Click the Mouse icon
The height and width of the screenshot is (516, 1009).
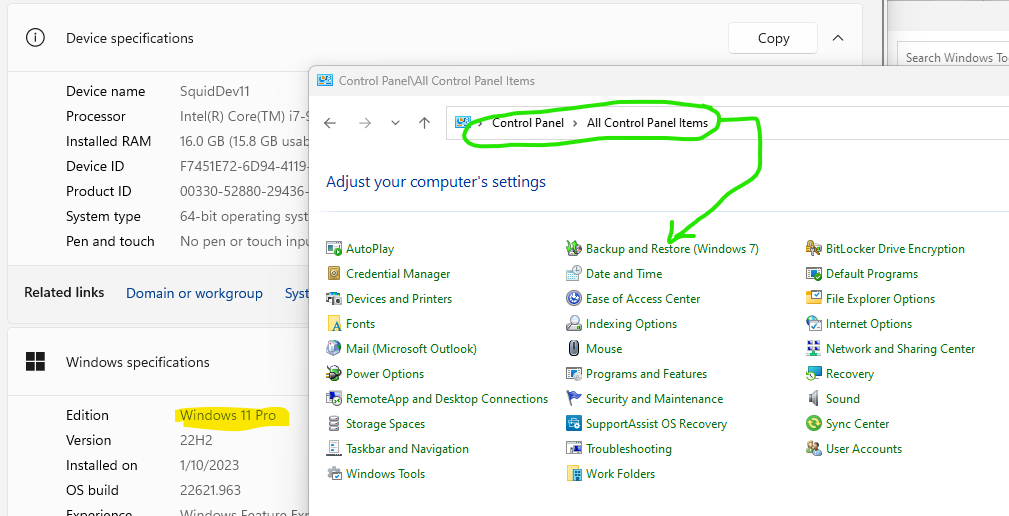pos(574,349)
